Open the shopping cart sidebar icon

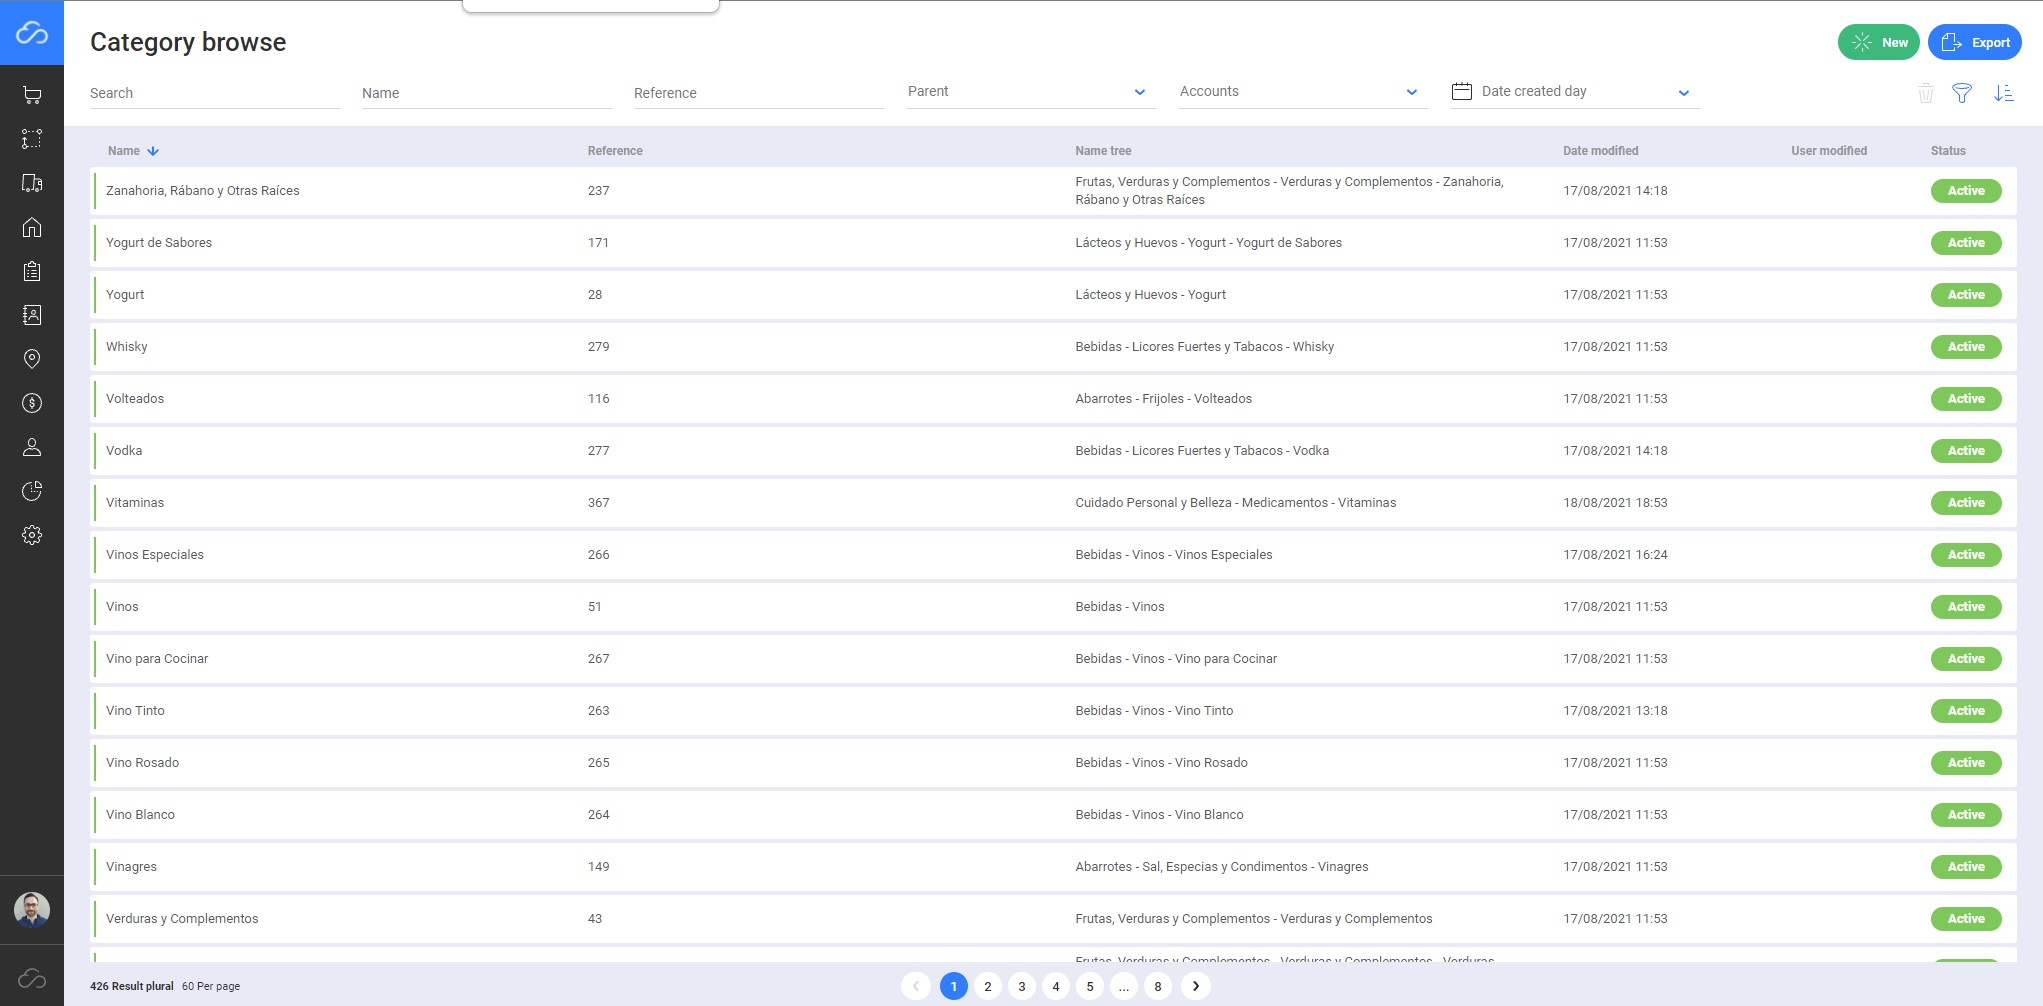(x=32, y=95)
